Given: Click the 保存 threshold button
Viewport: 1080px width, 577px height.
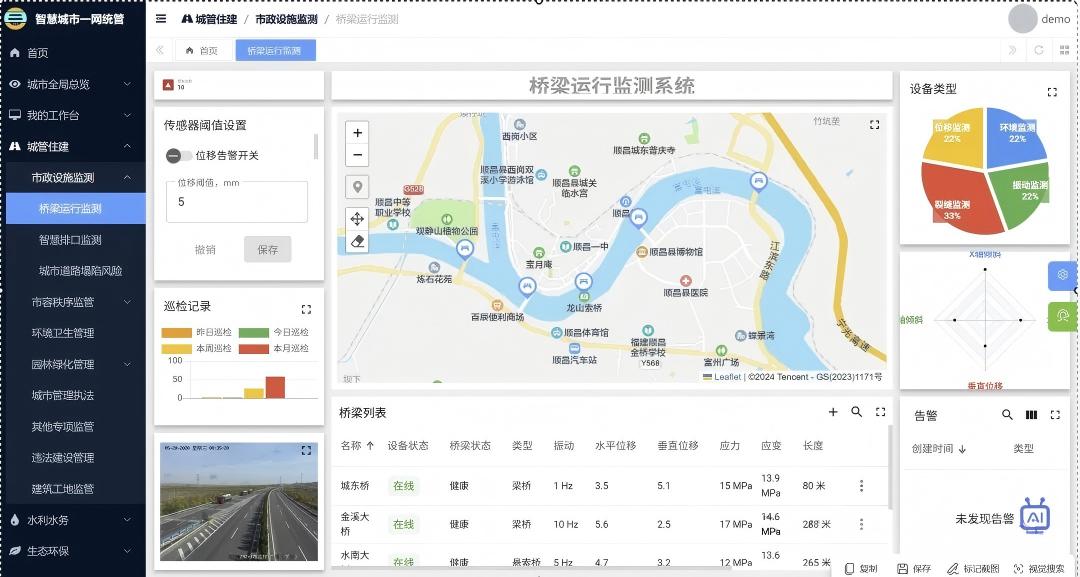Looking at the screenshot, I should pyautogui.click(x=267, y=250).
